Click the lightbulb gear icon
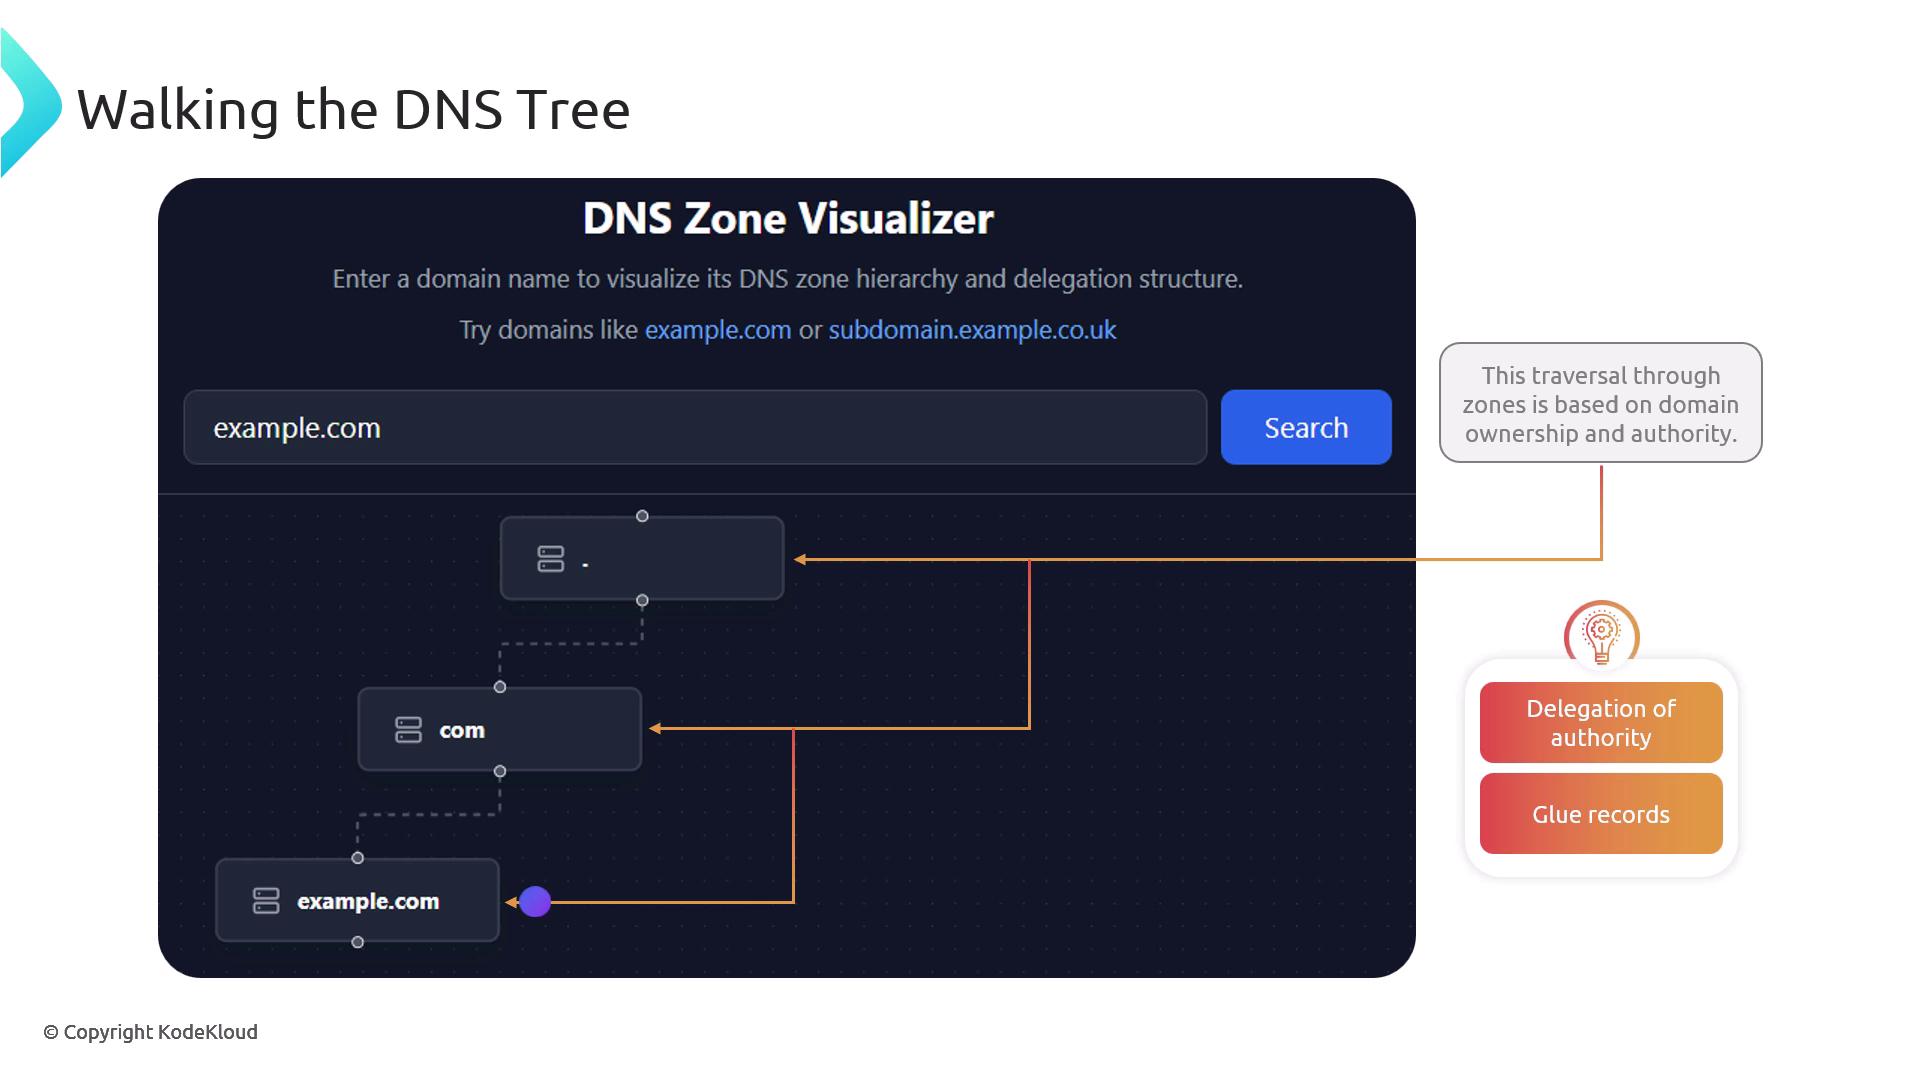The image size is (1920, 1080). click(x=1601, y=635)
